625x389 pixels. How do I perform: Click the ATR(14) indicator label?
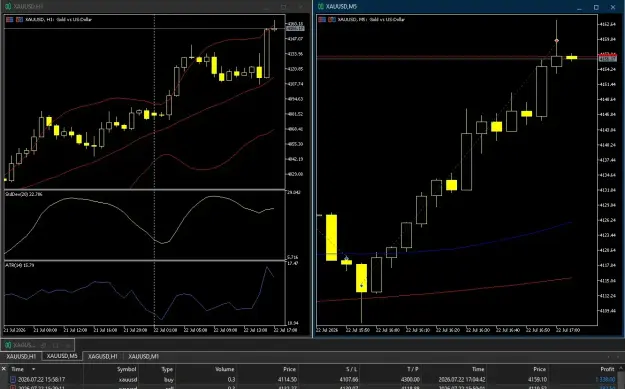pos(20,265)
